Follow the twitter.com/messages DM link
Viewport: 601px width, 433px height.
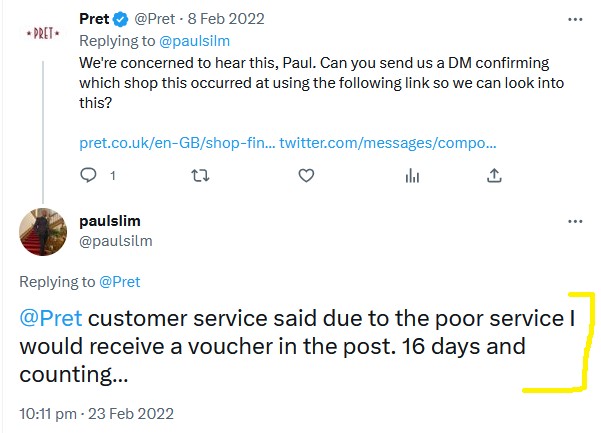click(x=383, y=144)
